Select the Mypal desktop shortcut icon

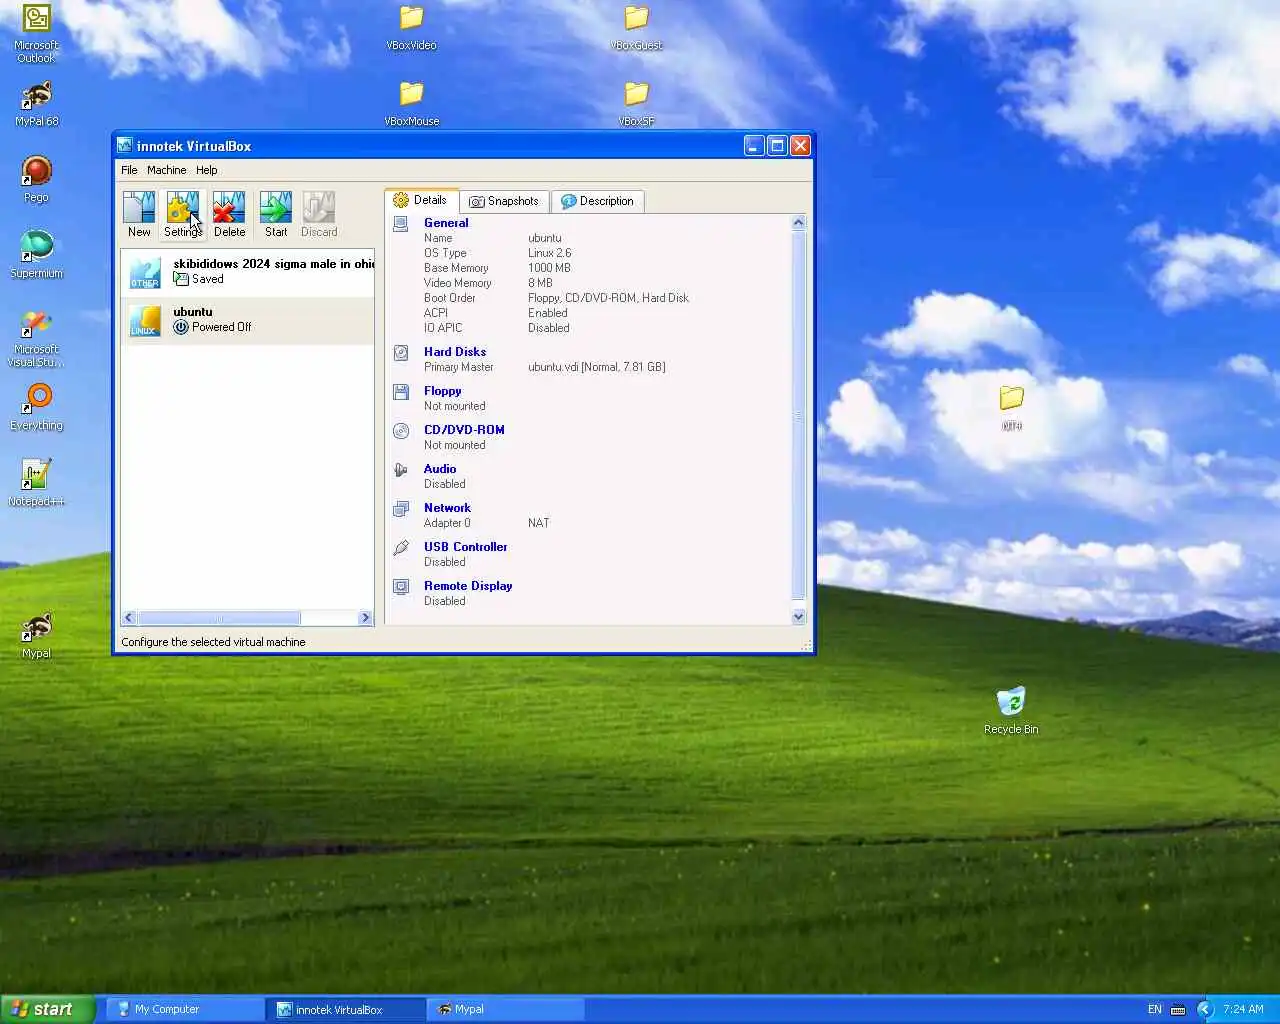[x=36, y=636]
